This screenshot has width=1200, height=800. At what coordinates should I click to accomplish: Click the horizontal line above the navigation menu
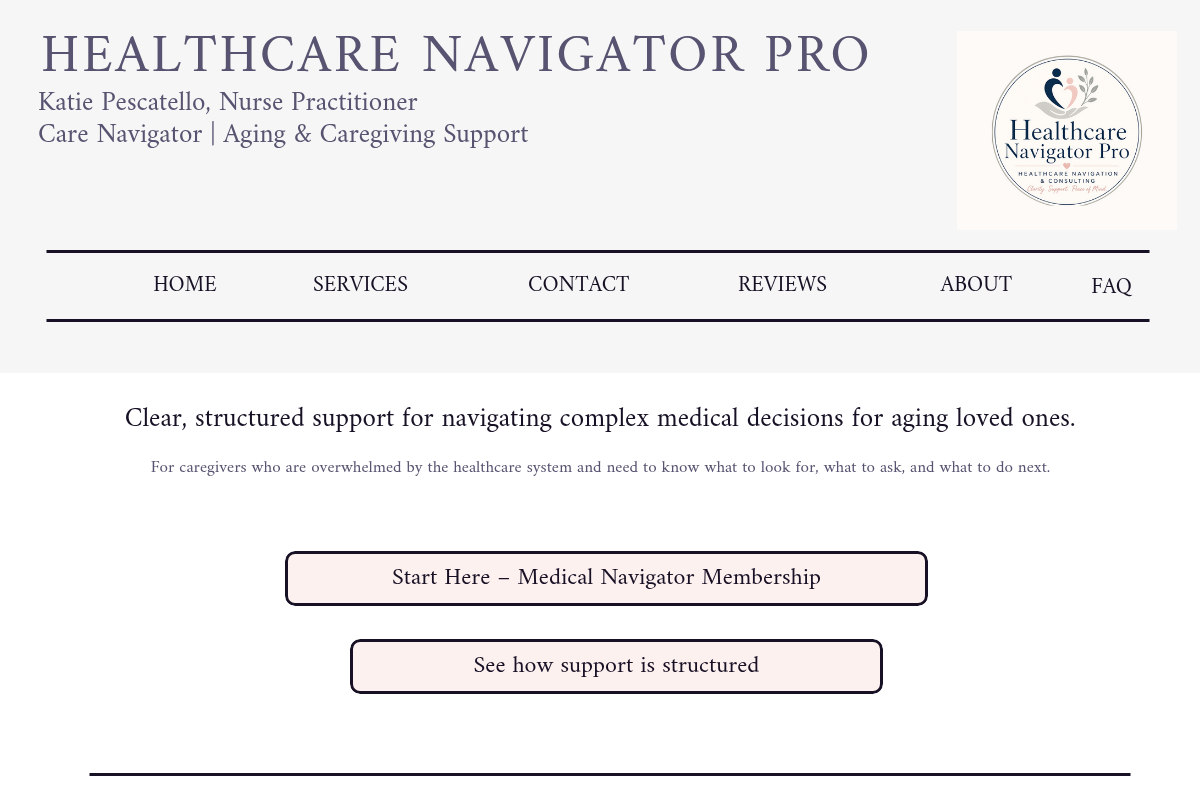point(598,252)
